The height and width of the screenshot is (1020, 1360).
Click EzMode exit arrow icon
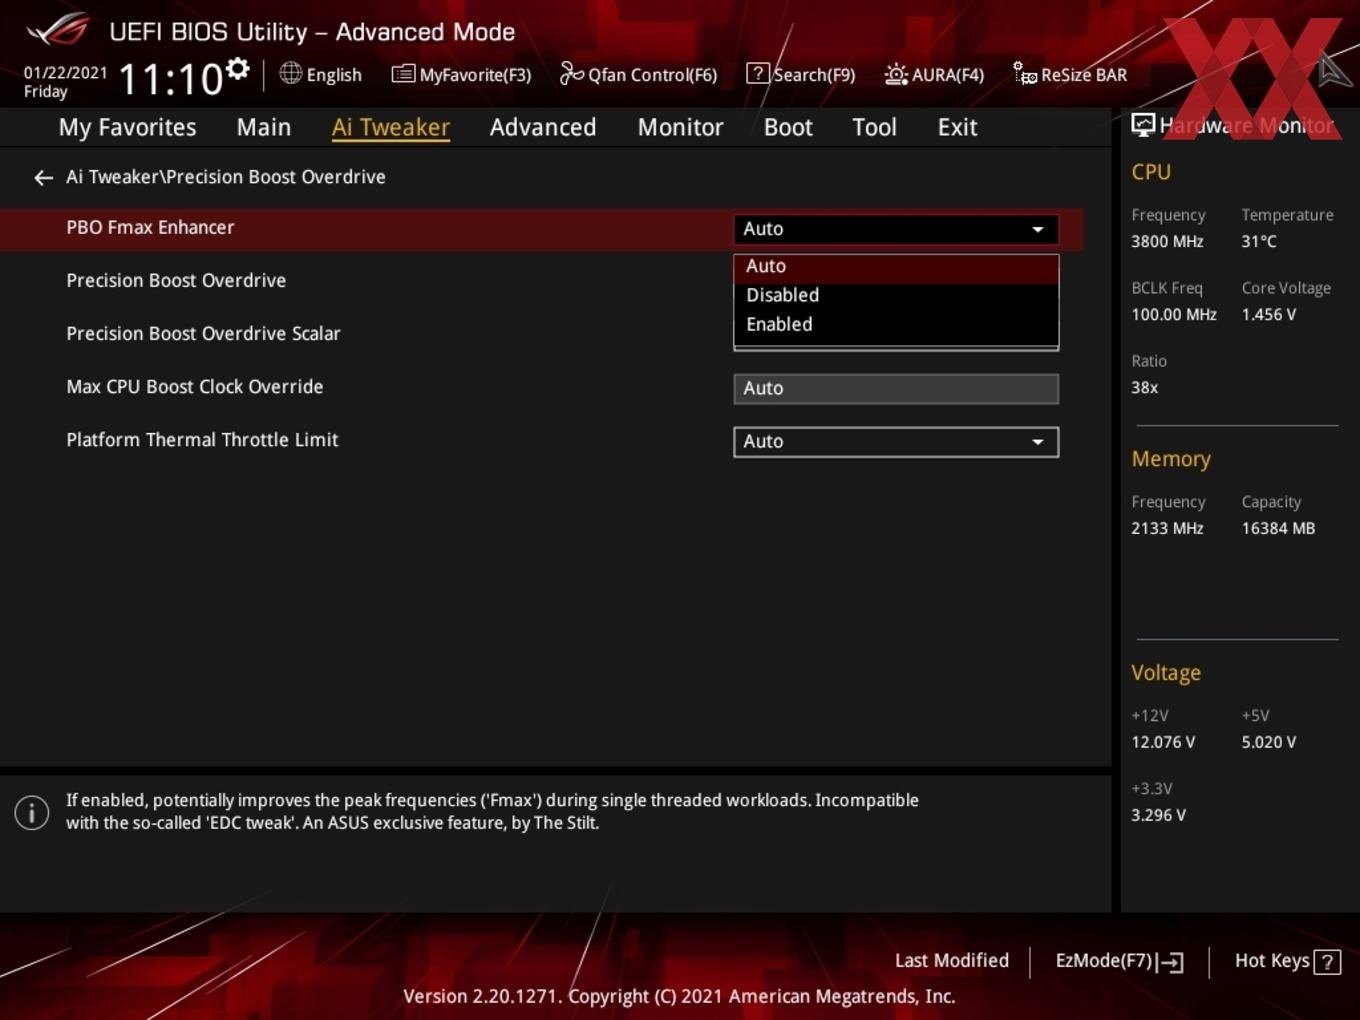1171,962
